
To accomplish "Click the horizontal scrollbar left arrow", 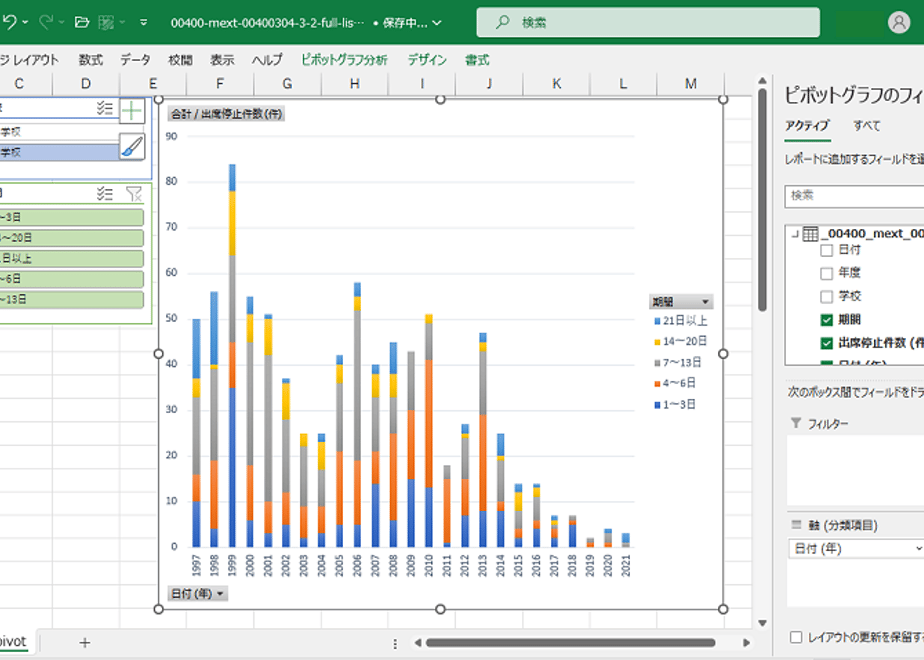I will pos(418,642).
